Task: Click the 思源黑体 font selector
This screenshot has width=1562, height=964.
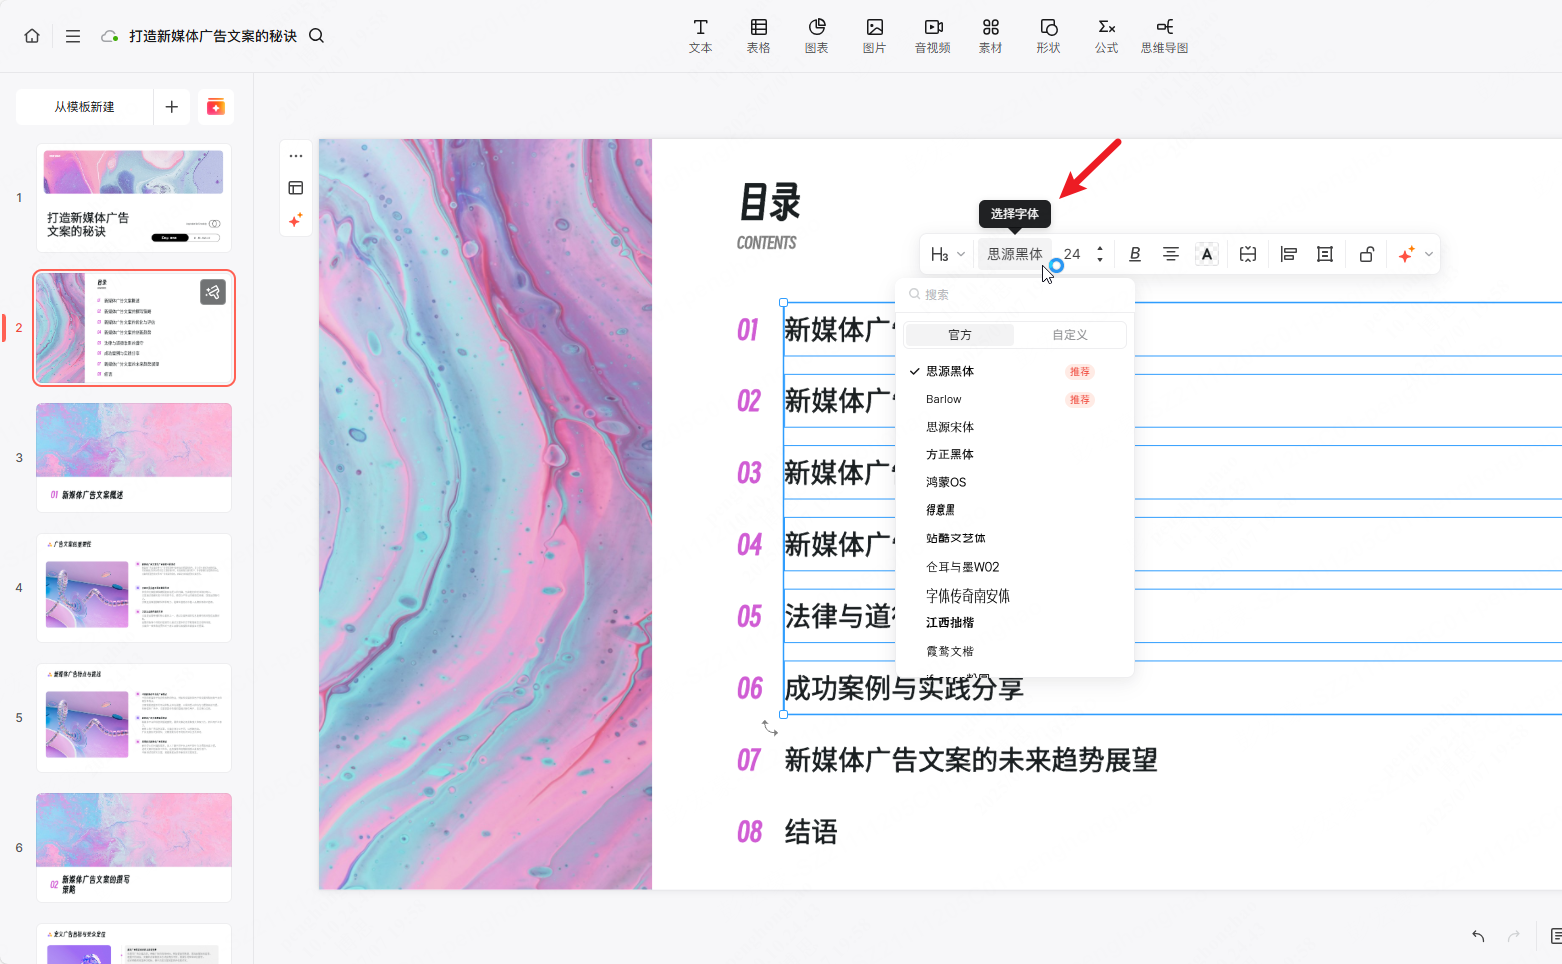Action: (x=1015, y=255)
